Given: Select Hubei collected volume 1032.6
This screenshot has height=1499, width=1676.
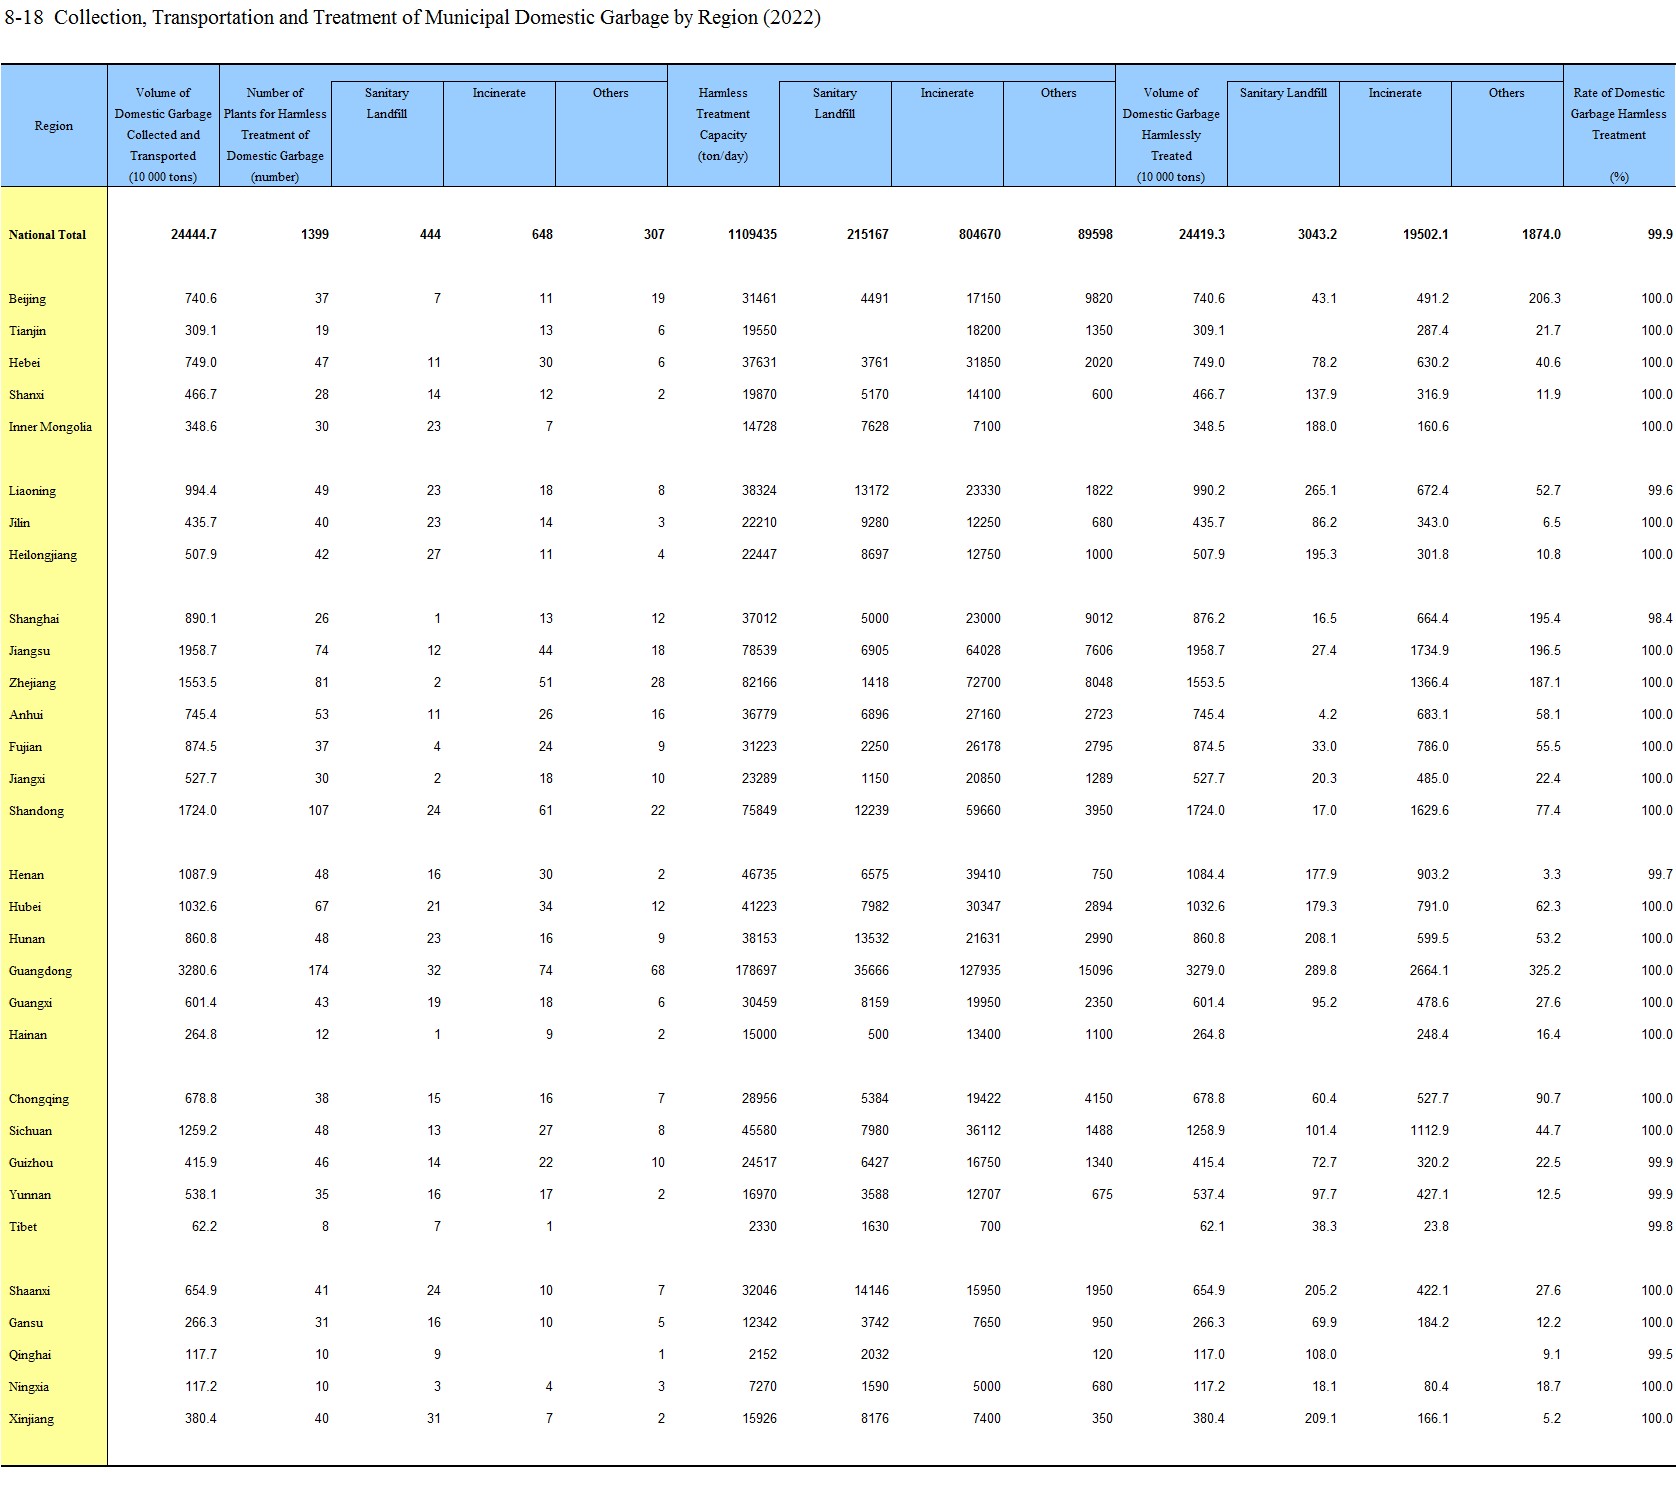Looking at the screenshot, I should point(197,907).
